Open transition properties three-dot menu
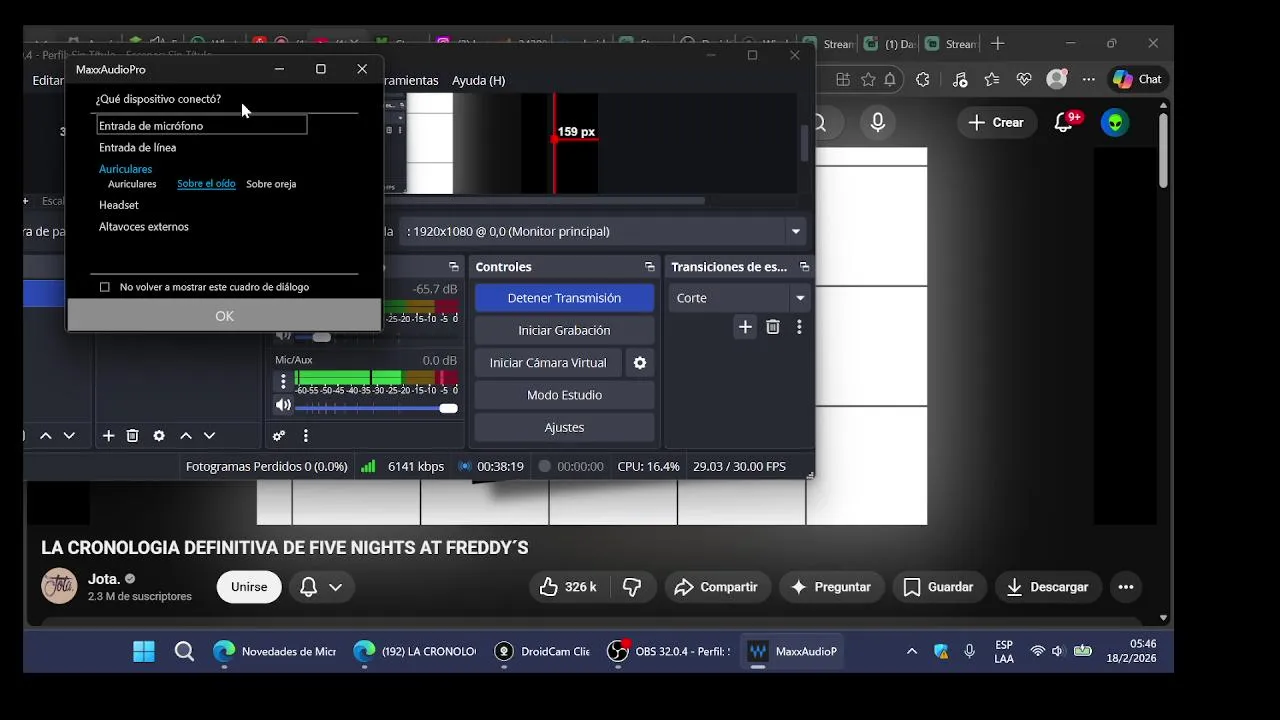Image resolution: width=1280 pixels, height=720 pixels. [799, 327]
